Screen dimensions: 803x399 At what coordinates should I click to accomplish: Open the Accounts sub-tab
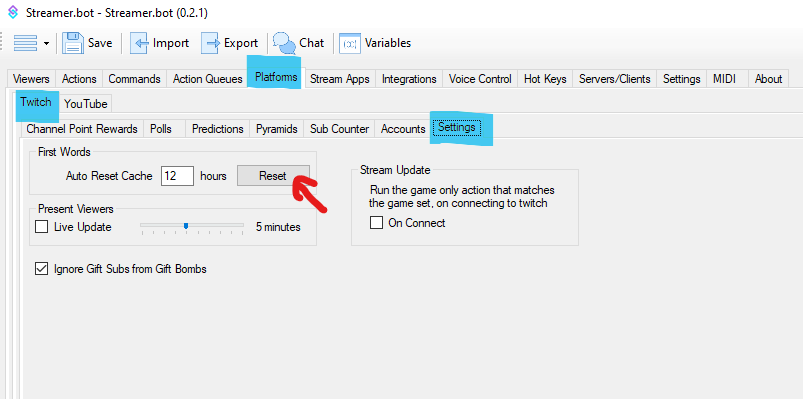[403, 129]
